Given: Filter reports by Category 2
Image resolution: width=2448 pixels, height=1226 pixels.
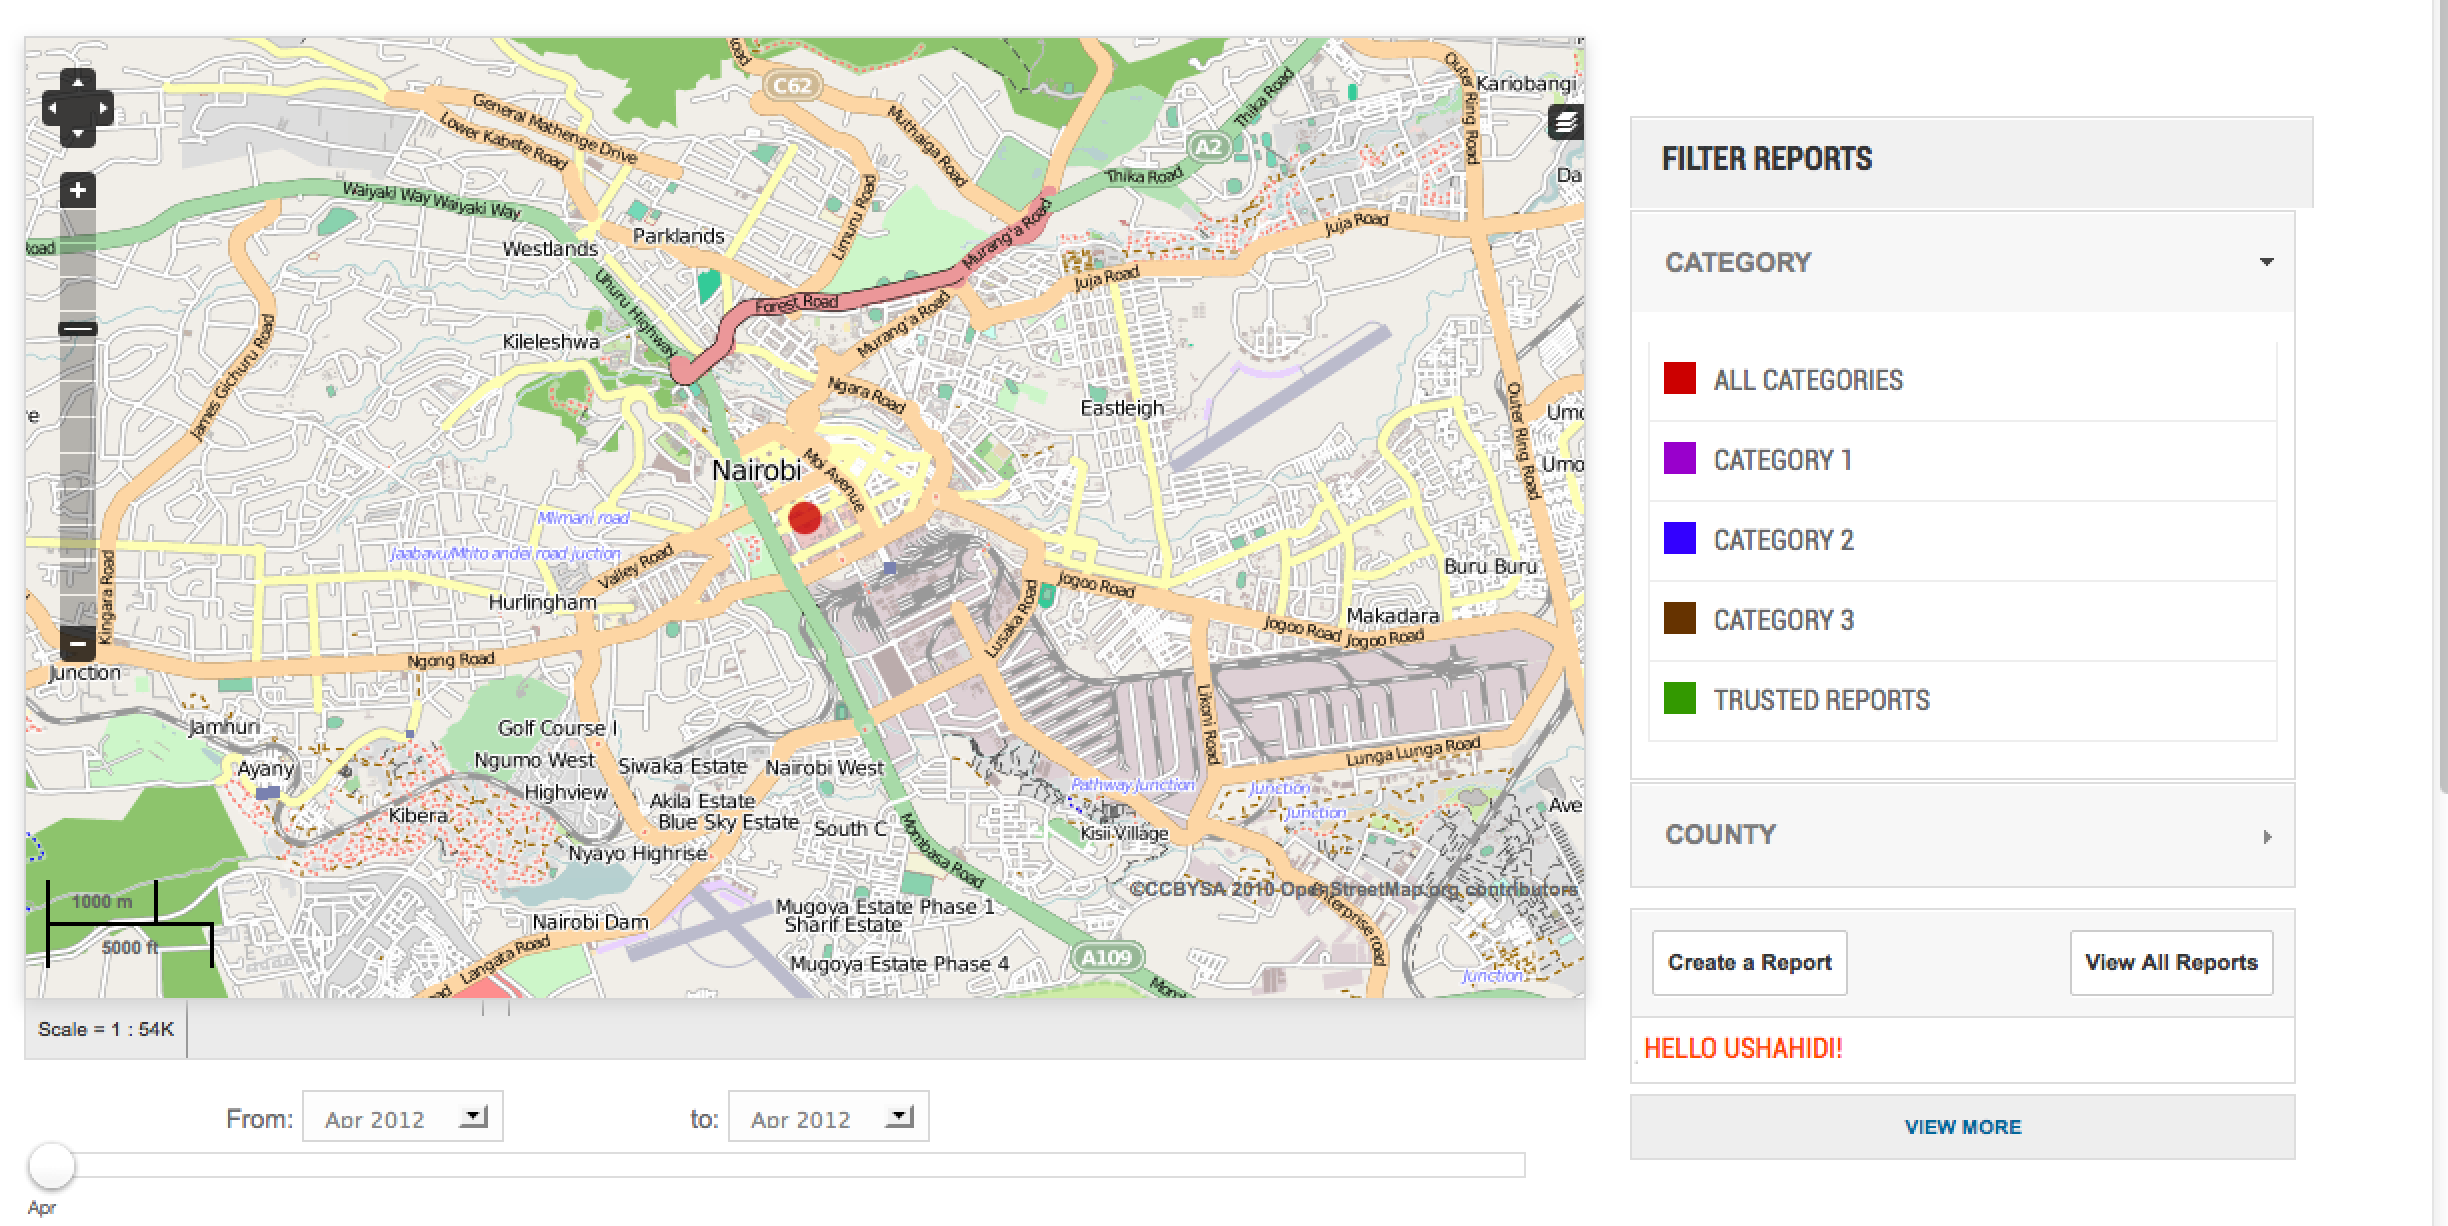Looking at the screenshot, I should coord(1962,540).
